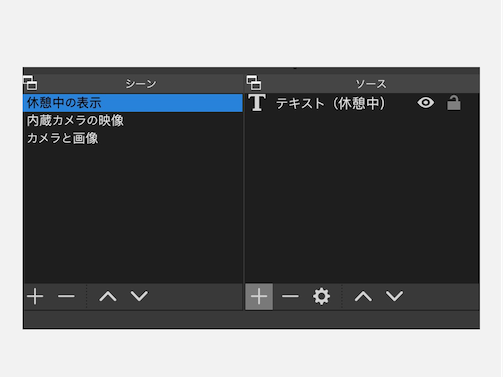Select the カメラと画像 scene
This screenshot has height=377, width=503.
pos(133,138)
